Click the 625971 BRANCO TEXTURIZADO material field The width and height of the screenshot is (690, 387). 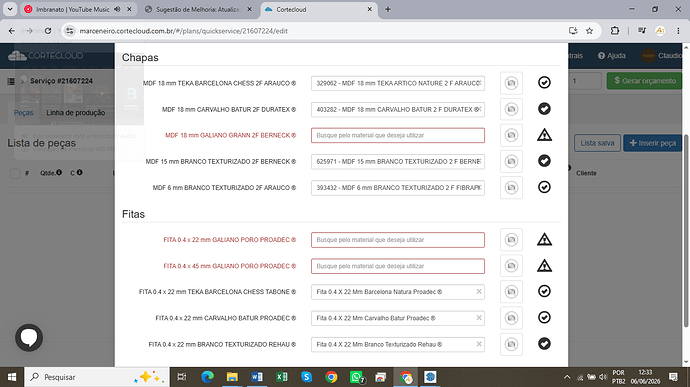pyautogui.click(x=398, y=162)
